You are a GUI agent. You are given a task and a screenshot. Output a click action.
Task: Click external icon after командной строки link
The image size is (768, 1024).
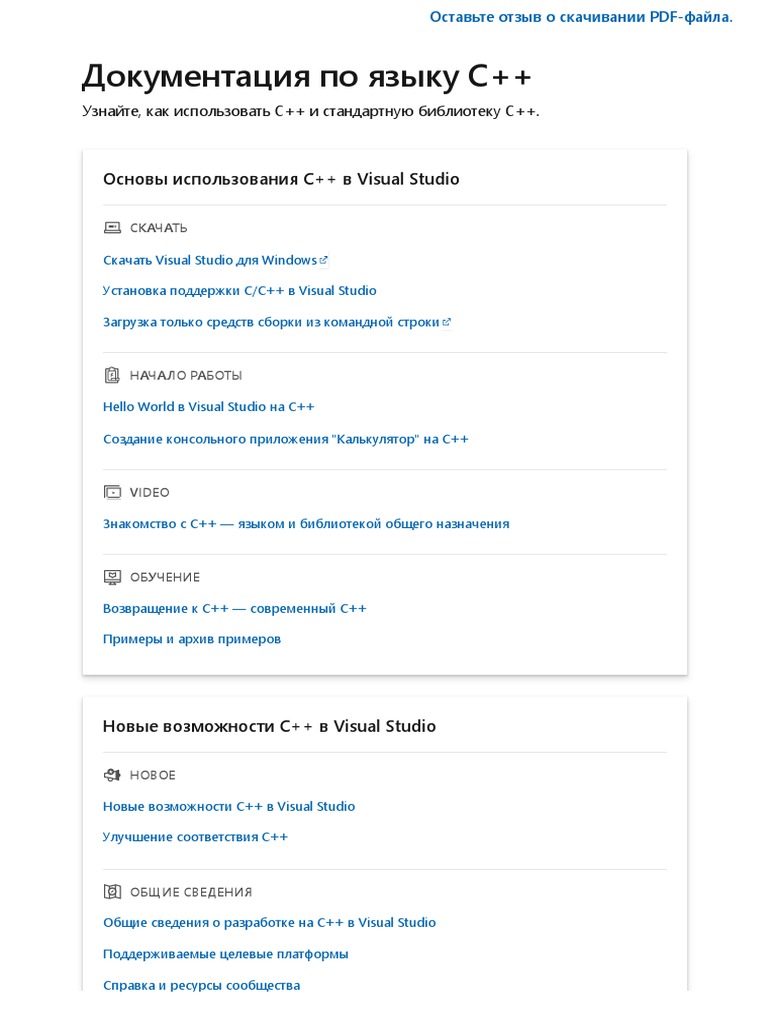tap(447, 322)
